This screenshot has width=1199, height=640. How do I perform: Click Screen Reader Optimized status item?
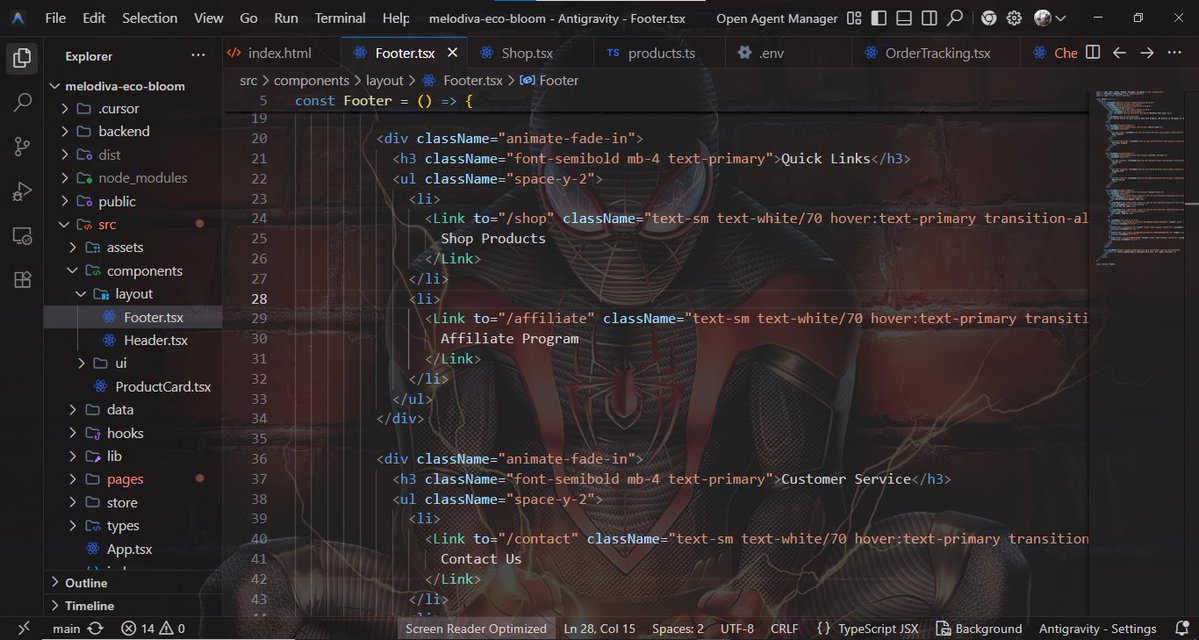[x=476, y=629]
